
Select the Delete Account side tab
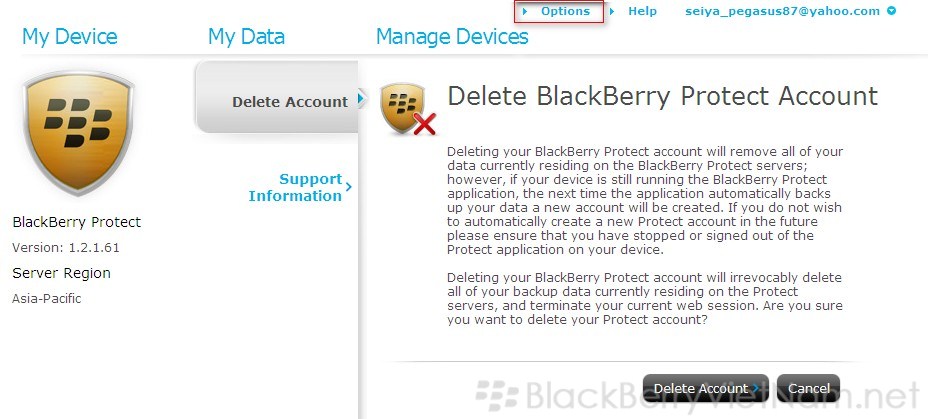(x=289, y=101)
